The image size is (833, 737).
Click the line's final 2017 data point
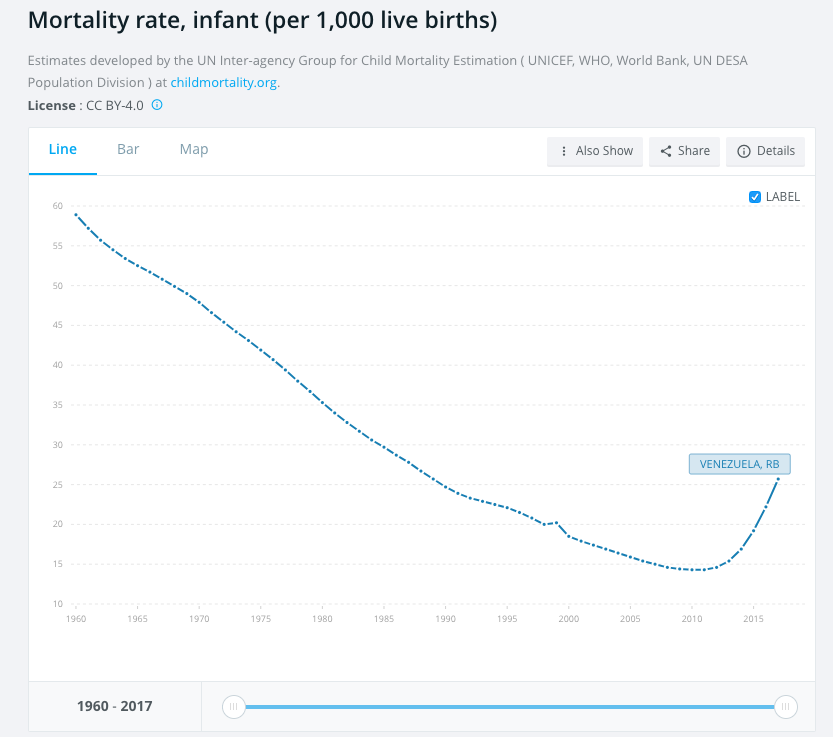[778, 479]
